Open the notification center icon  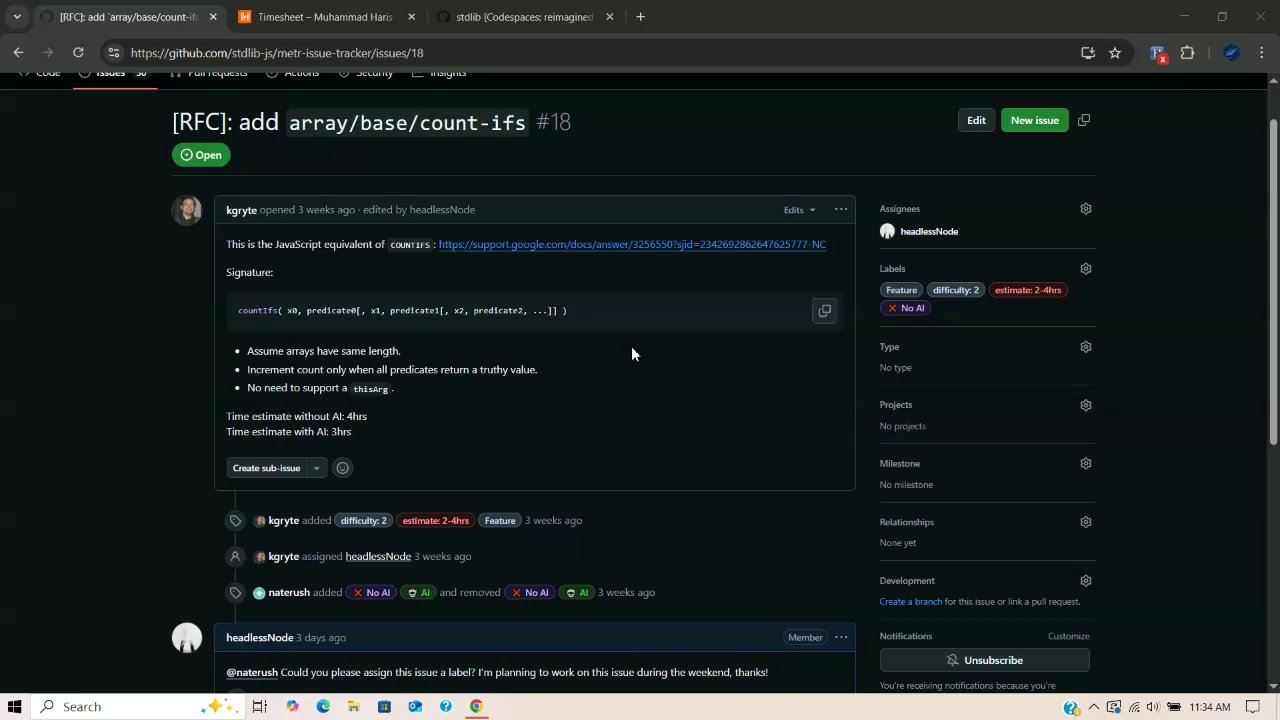pyautogui.click(x=1253, y=707)
